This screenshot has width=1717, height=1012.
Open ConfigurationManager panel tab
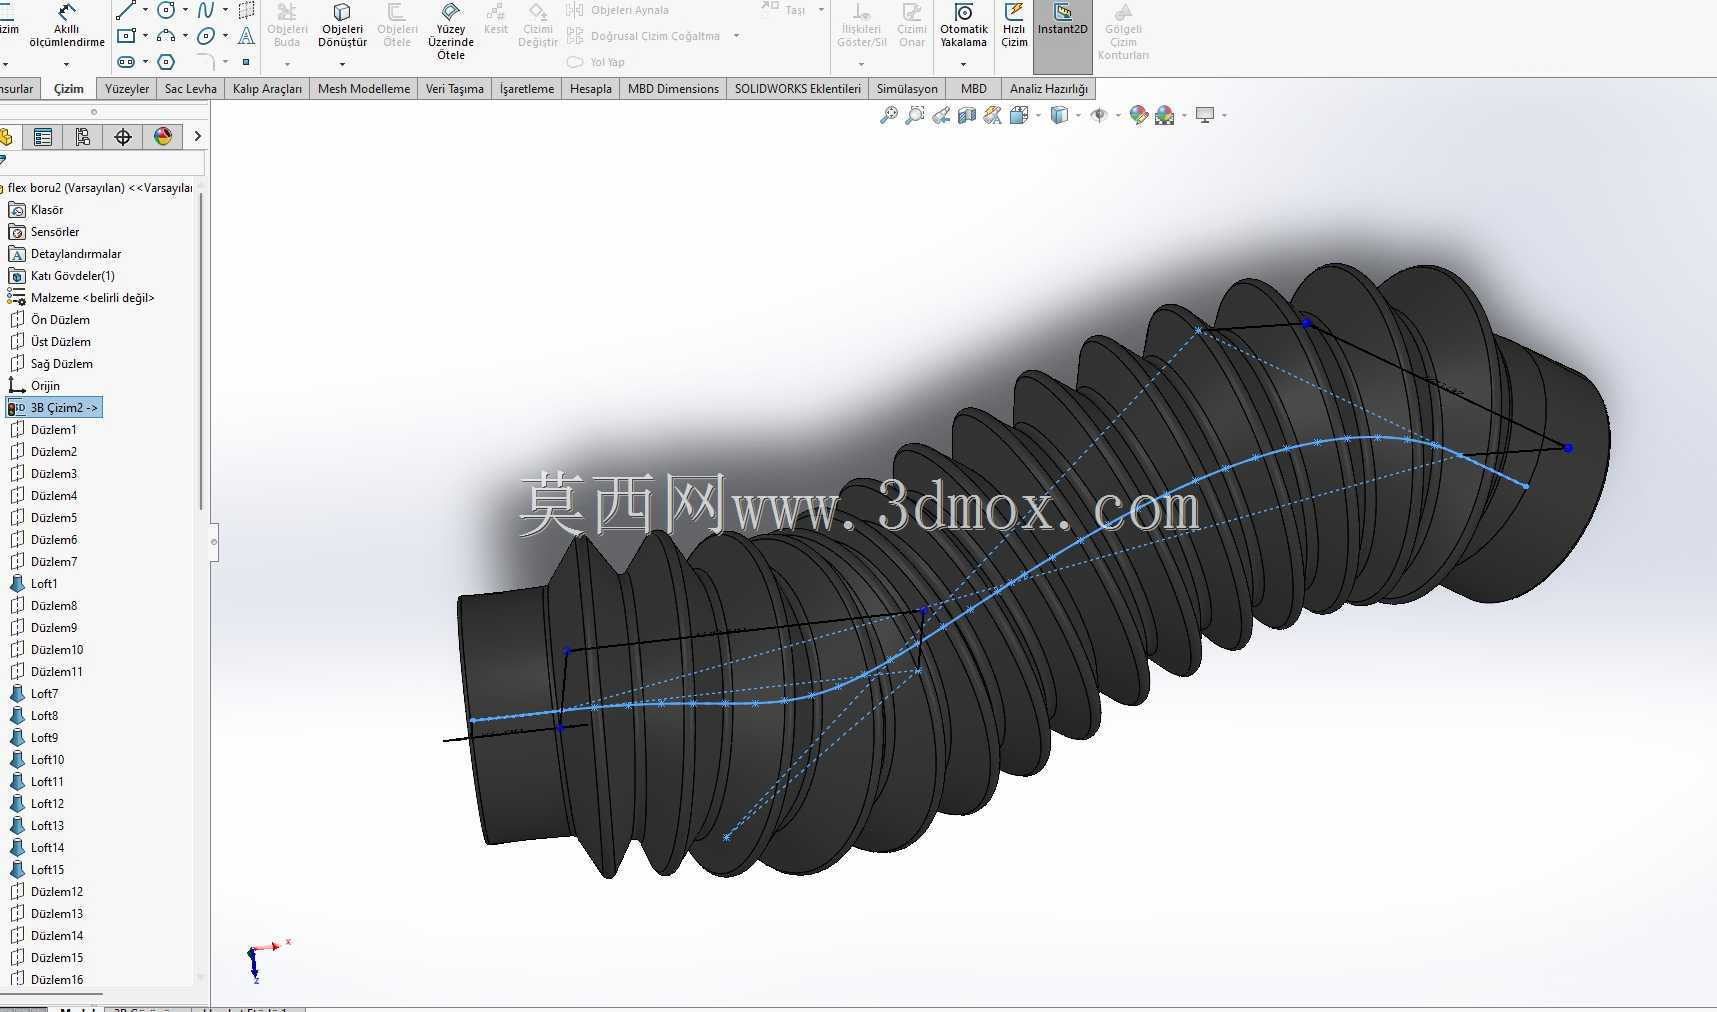[x=83, y=137]
